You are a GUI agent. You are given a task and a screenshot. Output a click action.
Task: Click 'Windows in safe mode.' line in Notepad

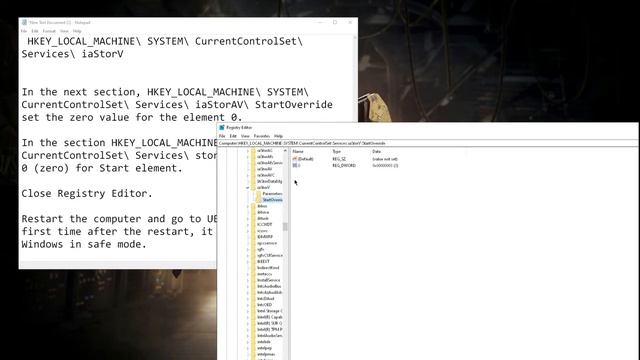tap(84, 244)
